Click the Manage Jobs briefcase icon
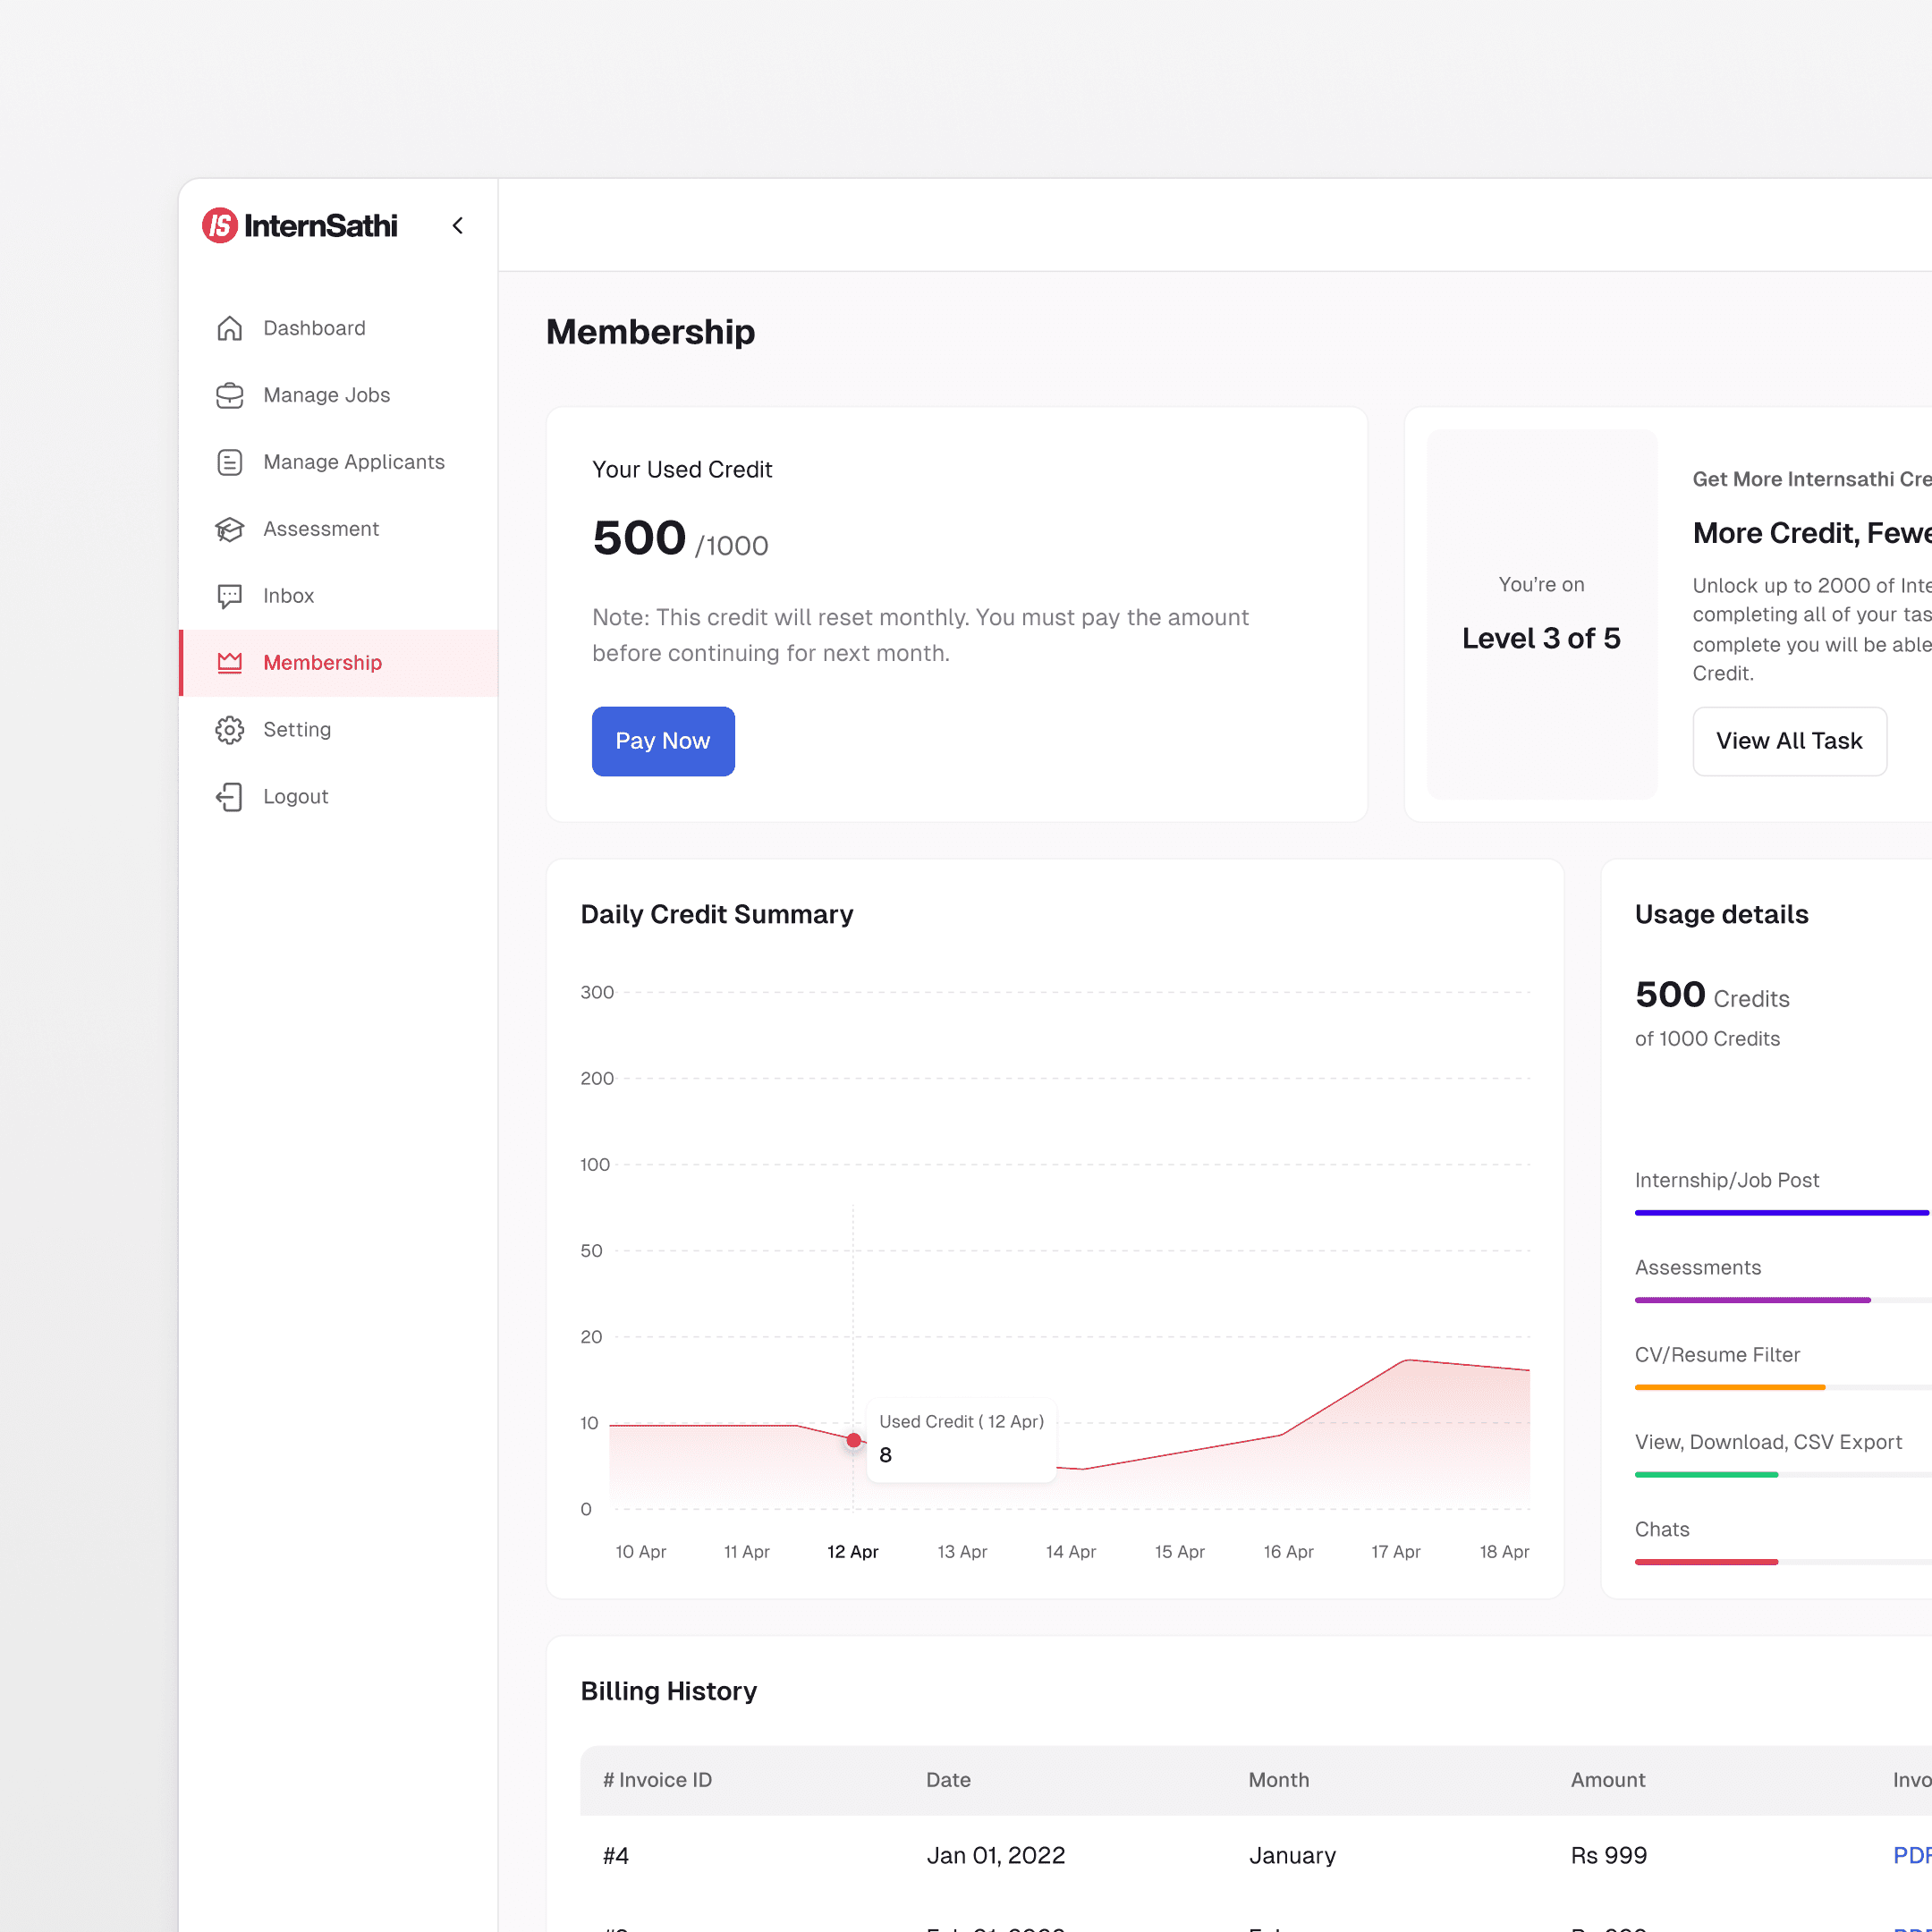This screenshot has height=1932, width=1932. (230, 395)
